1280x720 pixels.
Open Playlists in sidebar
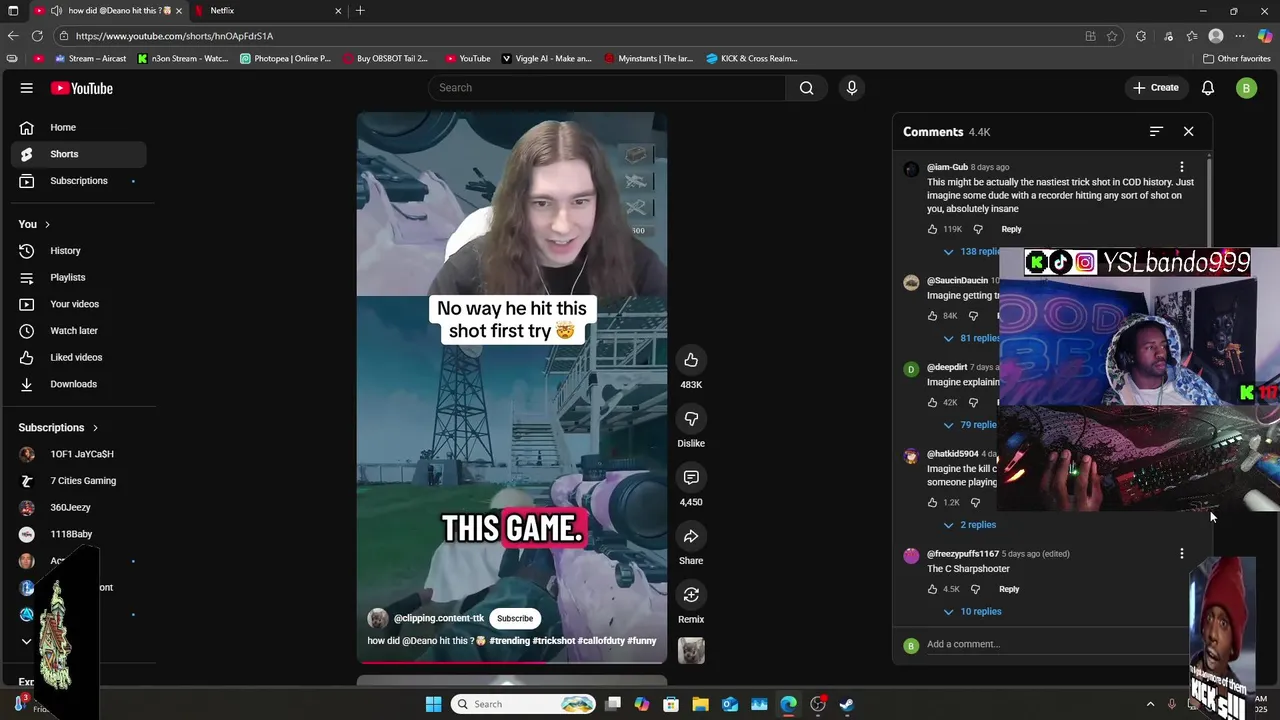[78, 277]
